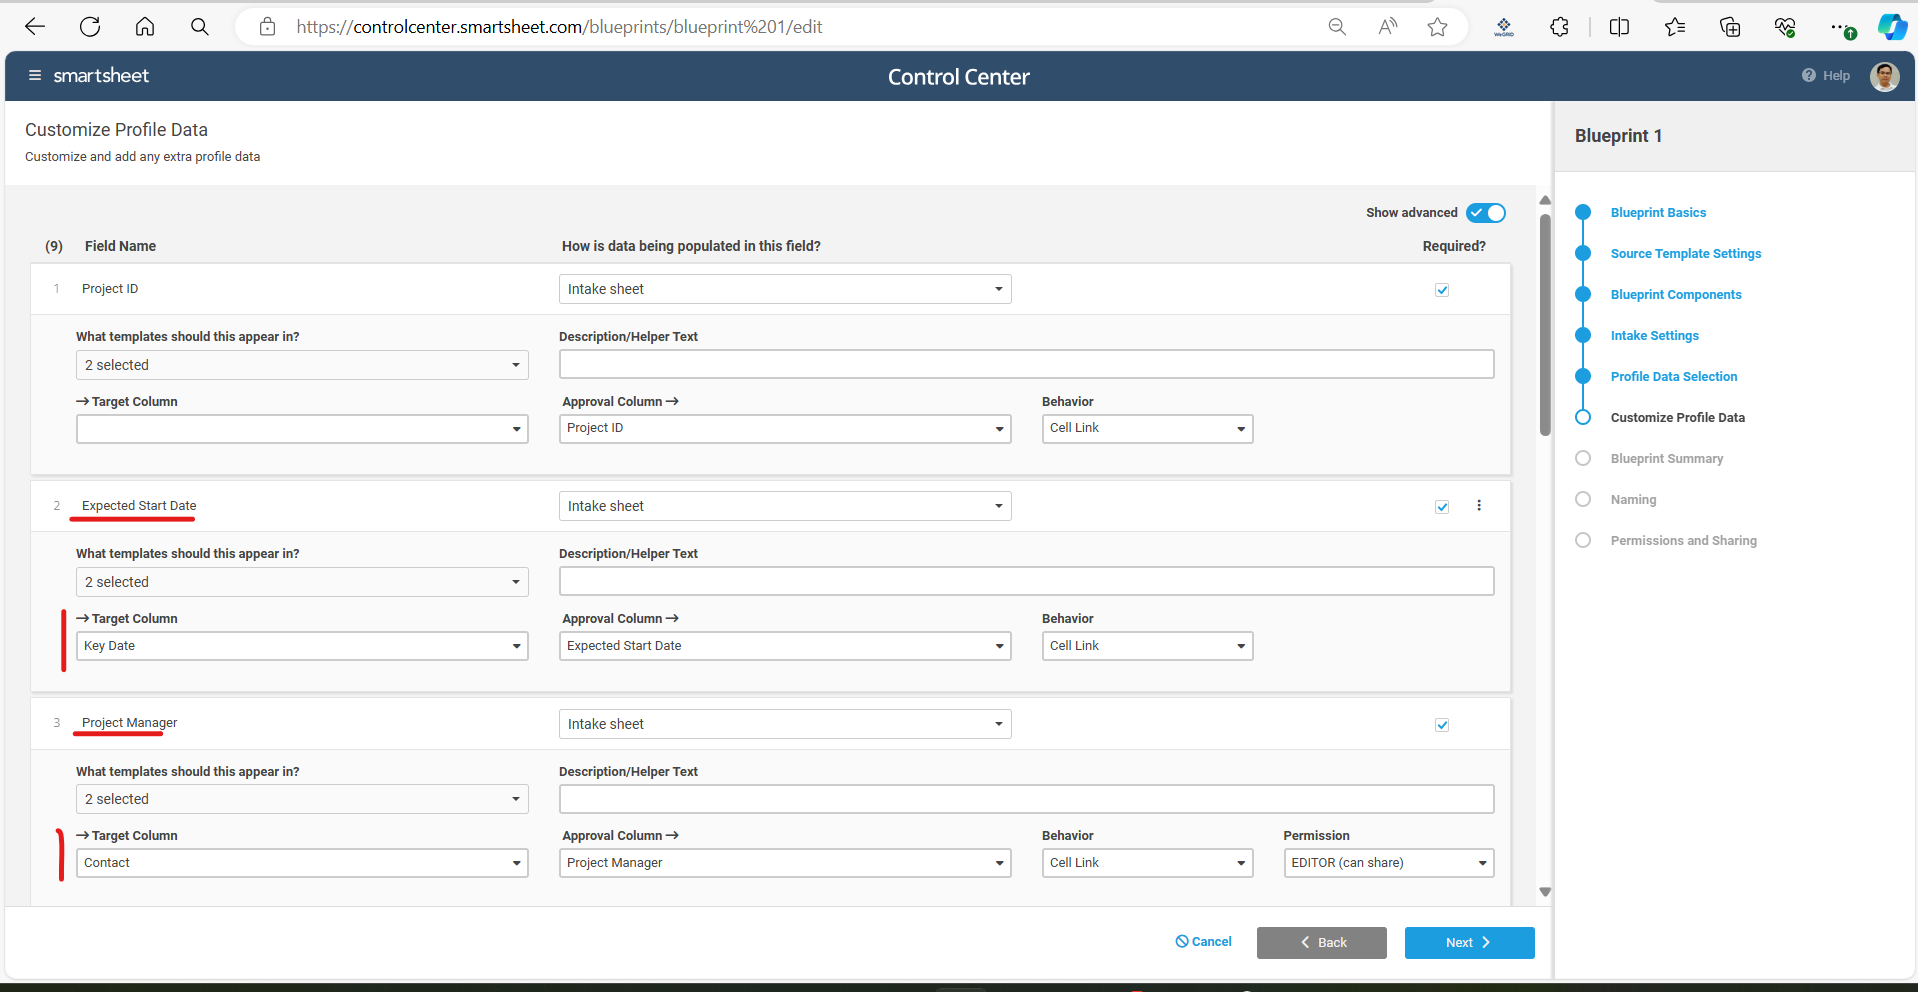The width and height of the screenshot is (1918, 992).
Task: Open the user profile avatar
Action: 1885,77
